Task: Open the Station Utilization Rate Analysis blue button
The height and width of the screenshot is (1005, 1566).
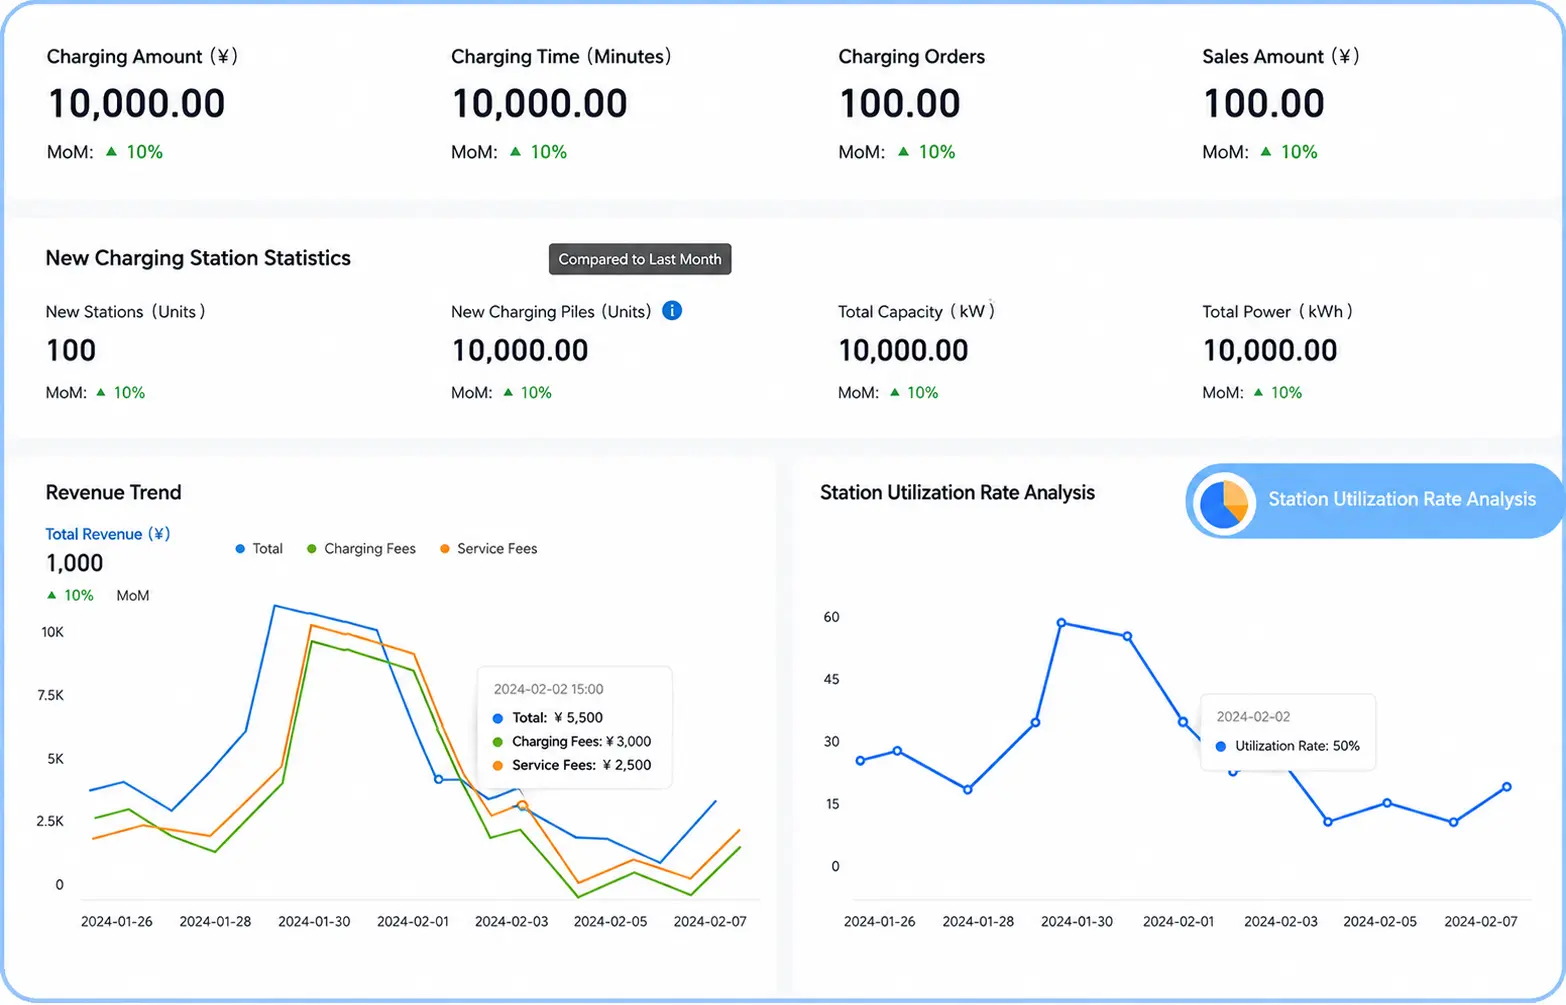Action: coord(1375,501)
